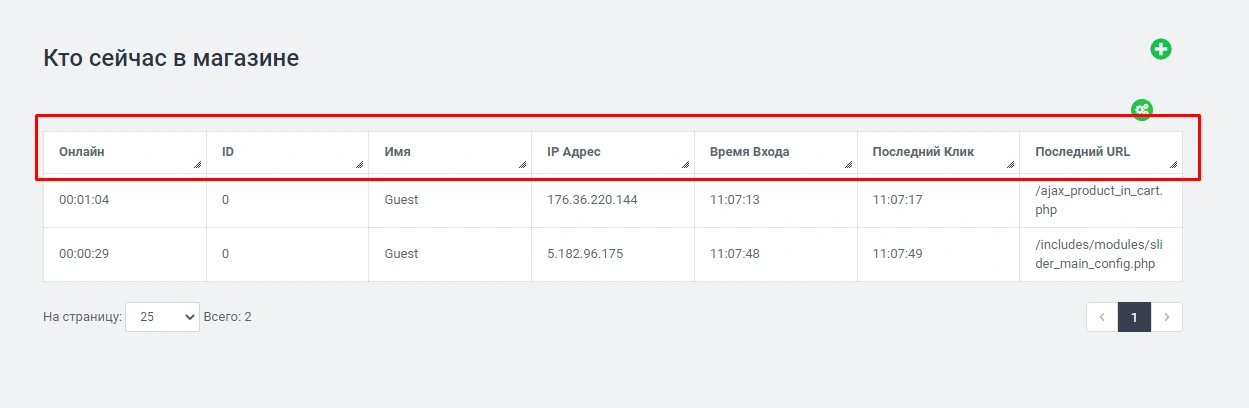The height and width of the screenshot is (408, 1249).
Task: Click resize handle of Последний URL column
Action: 1173,165
